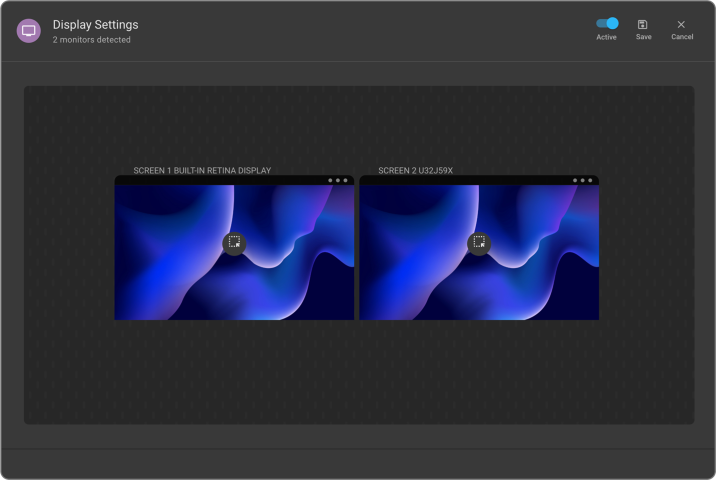This screenshot has height=480, width=716.
Task: Click the '2 monitors detected' subtitle
Action: [x=91, y=40]
